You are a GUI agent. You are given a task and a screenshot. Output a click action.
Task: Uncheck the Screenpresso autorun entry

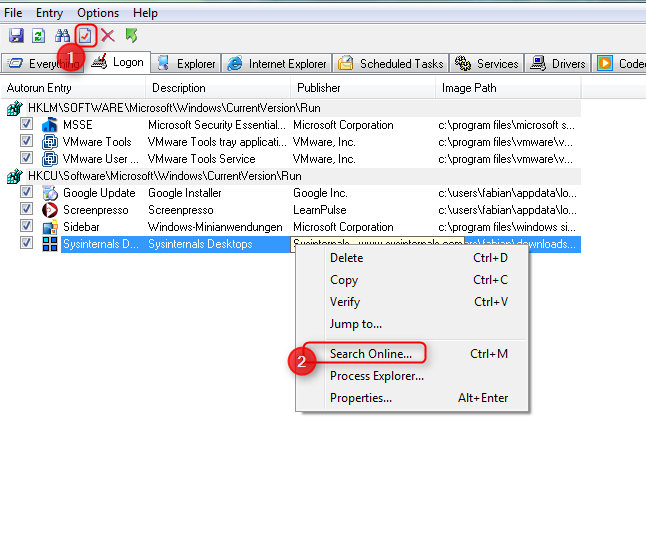pyautogui.click(x=26, y=208)
